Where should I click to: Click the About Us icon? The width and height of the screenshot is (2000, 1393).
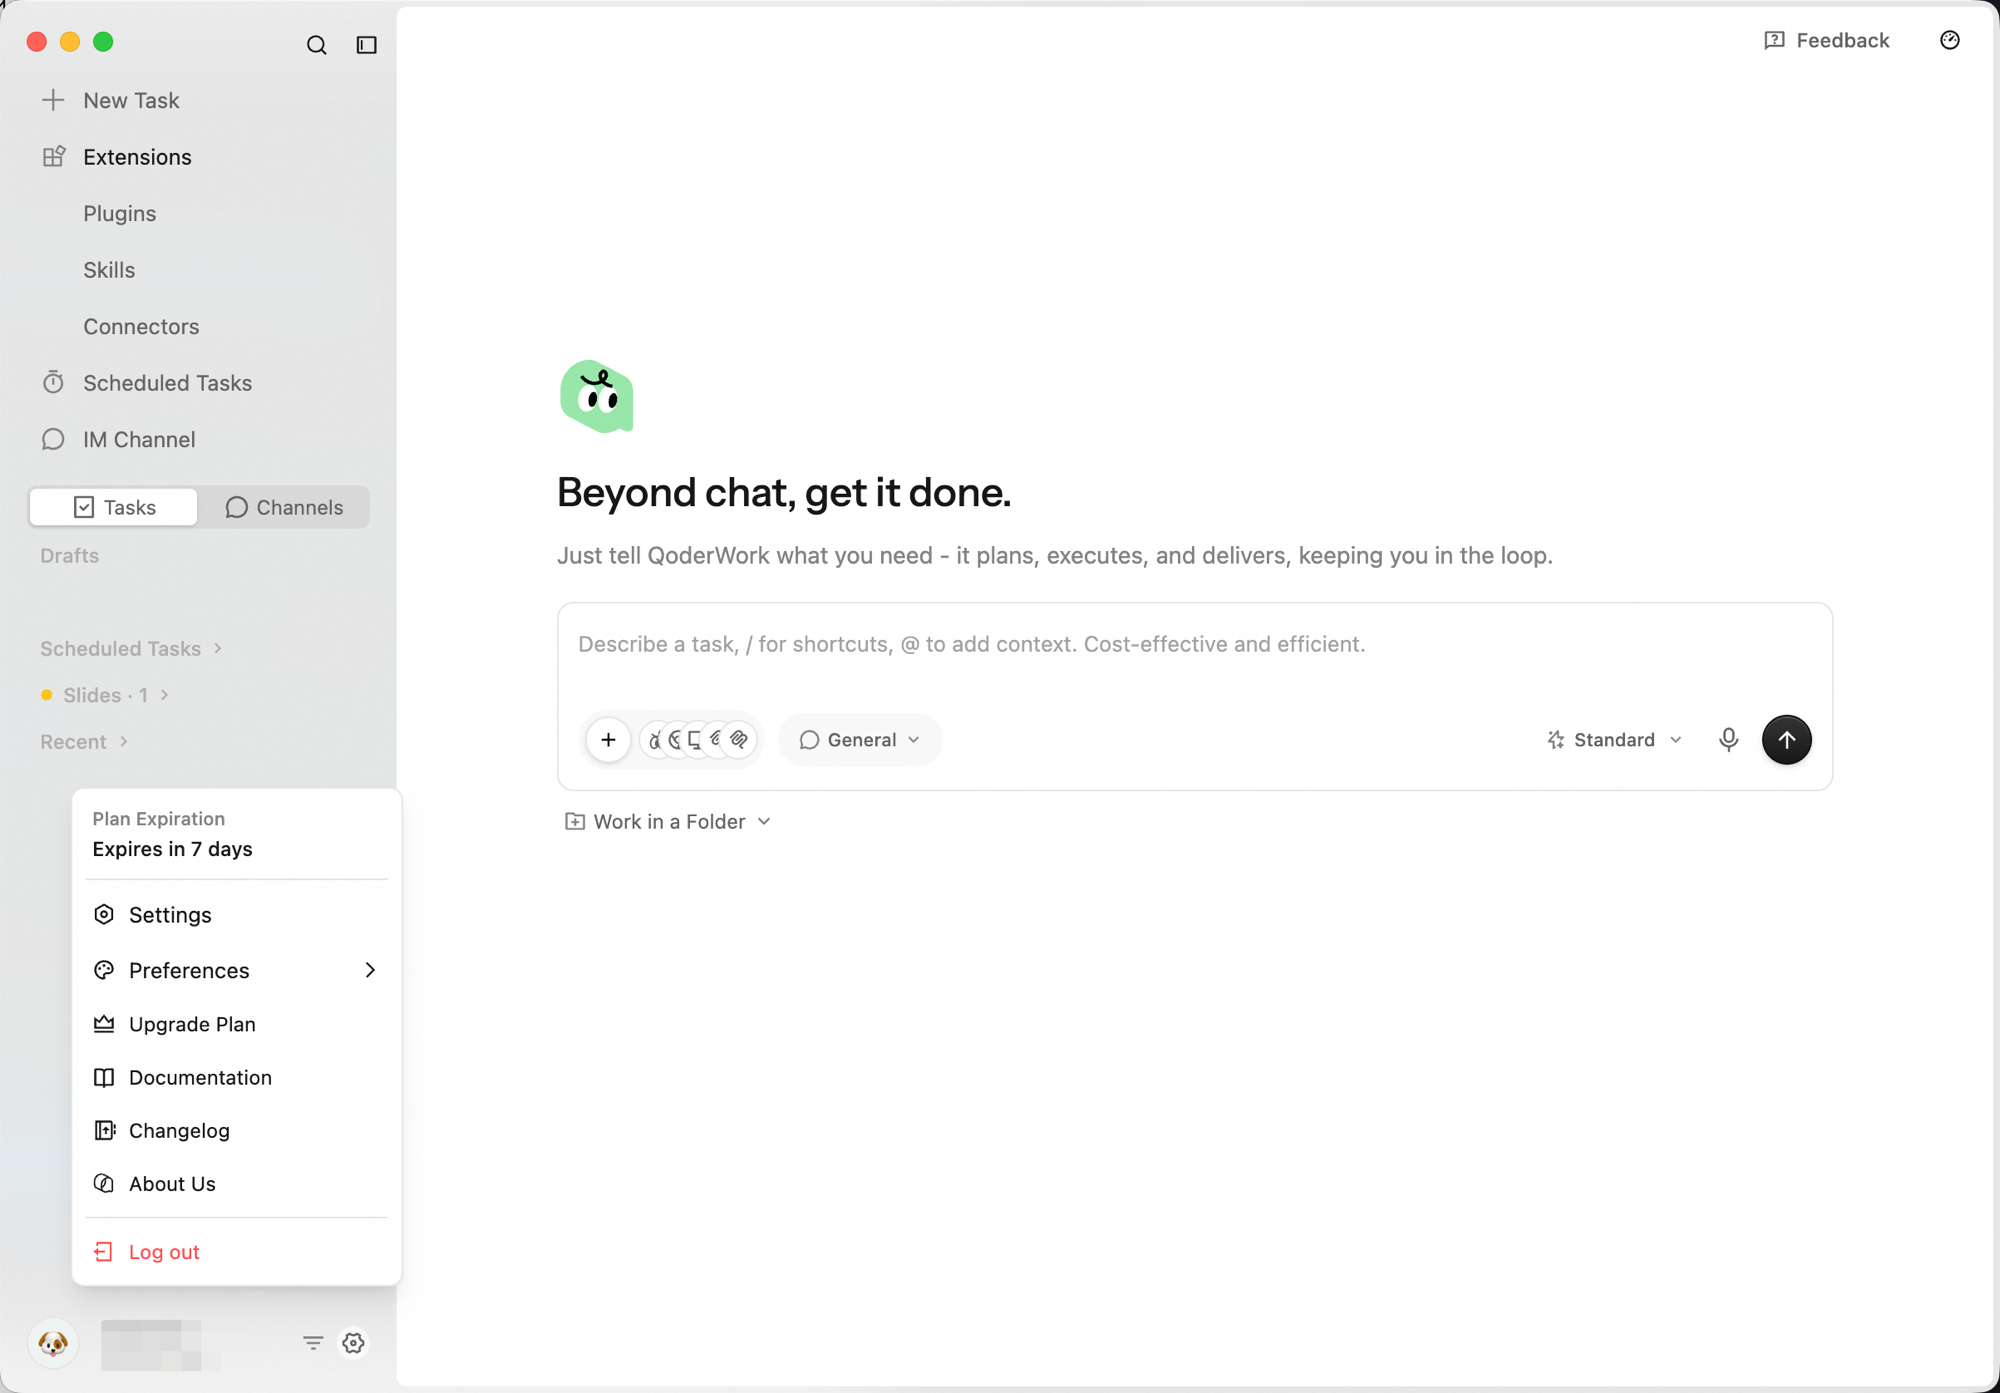pyautogui.click(x=104, y=1184)
